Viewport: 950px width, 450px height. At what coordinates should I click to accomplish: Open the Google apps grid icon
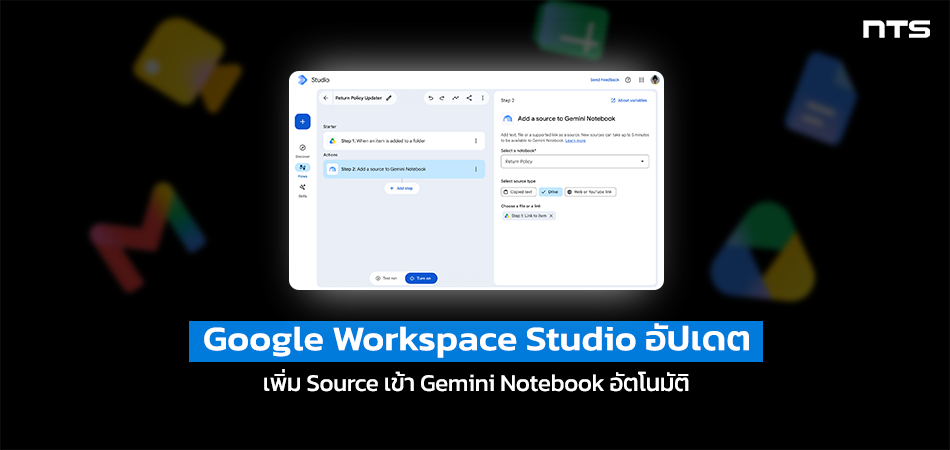pos(642,80)
